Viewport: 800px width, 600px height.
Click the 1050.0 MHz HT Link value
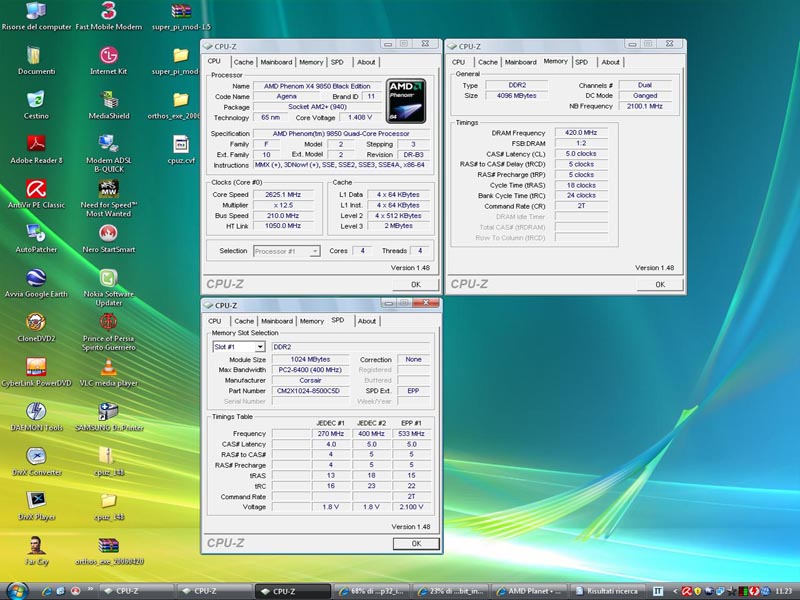tap(283, 226)
